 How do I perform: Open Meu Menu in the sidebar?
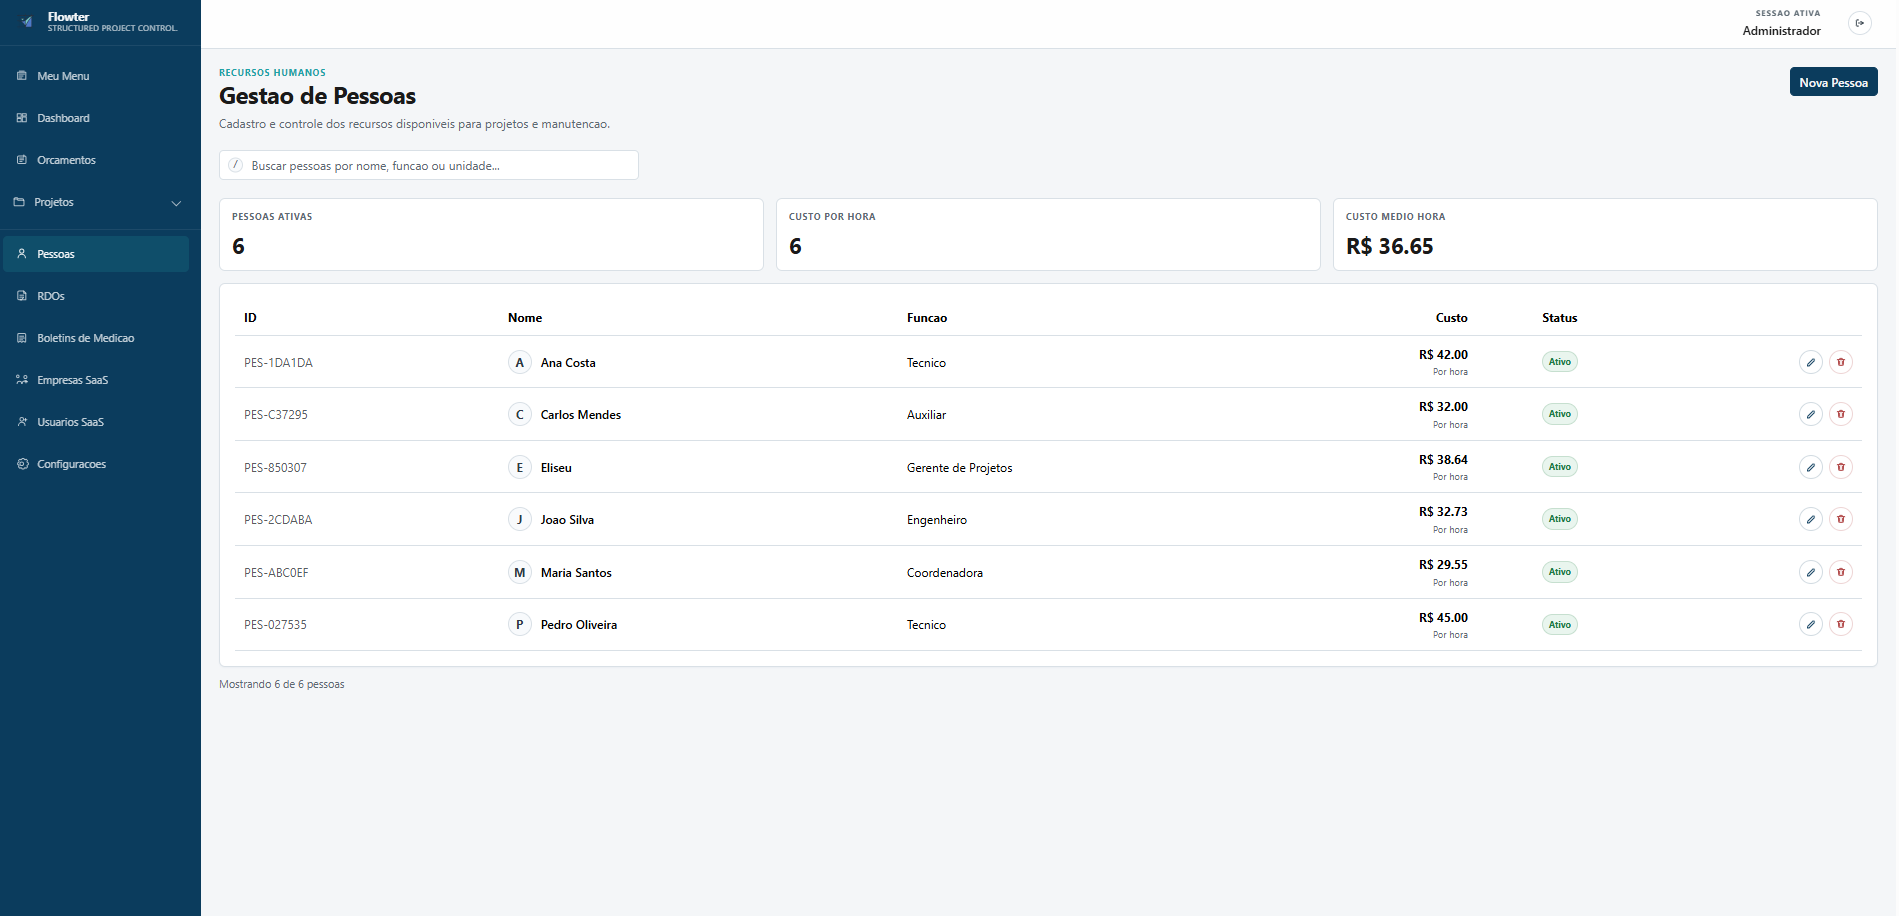(63, 76)
